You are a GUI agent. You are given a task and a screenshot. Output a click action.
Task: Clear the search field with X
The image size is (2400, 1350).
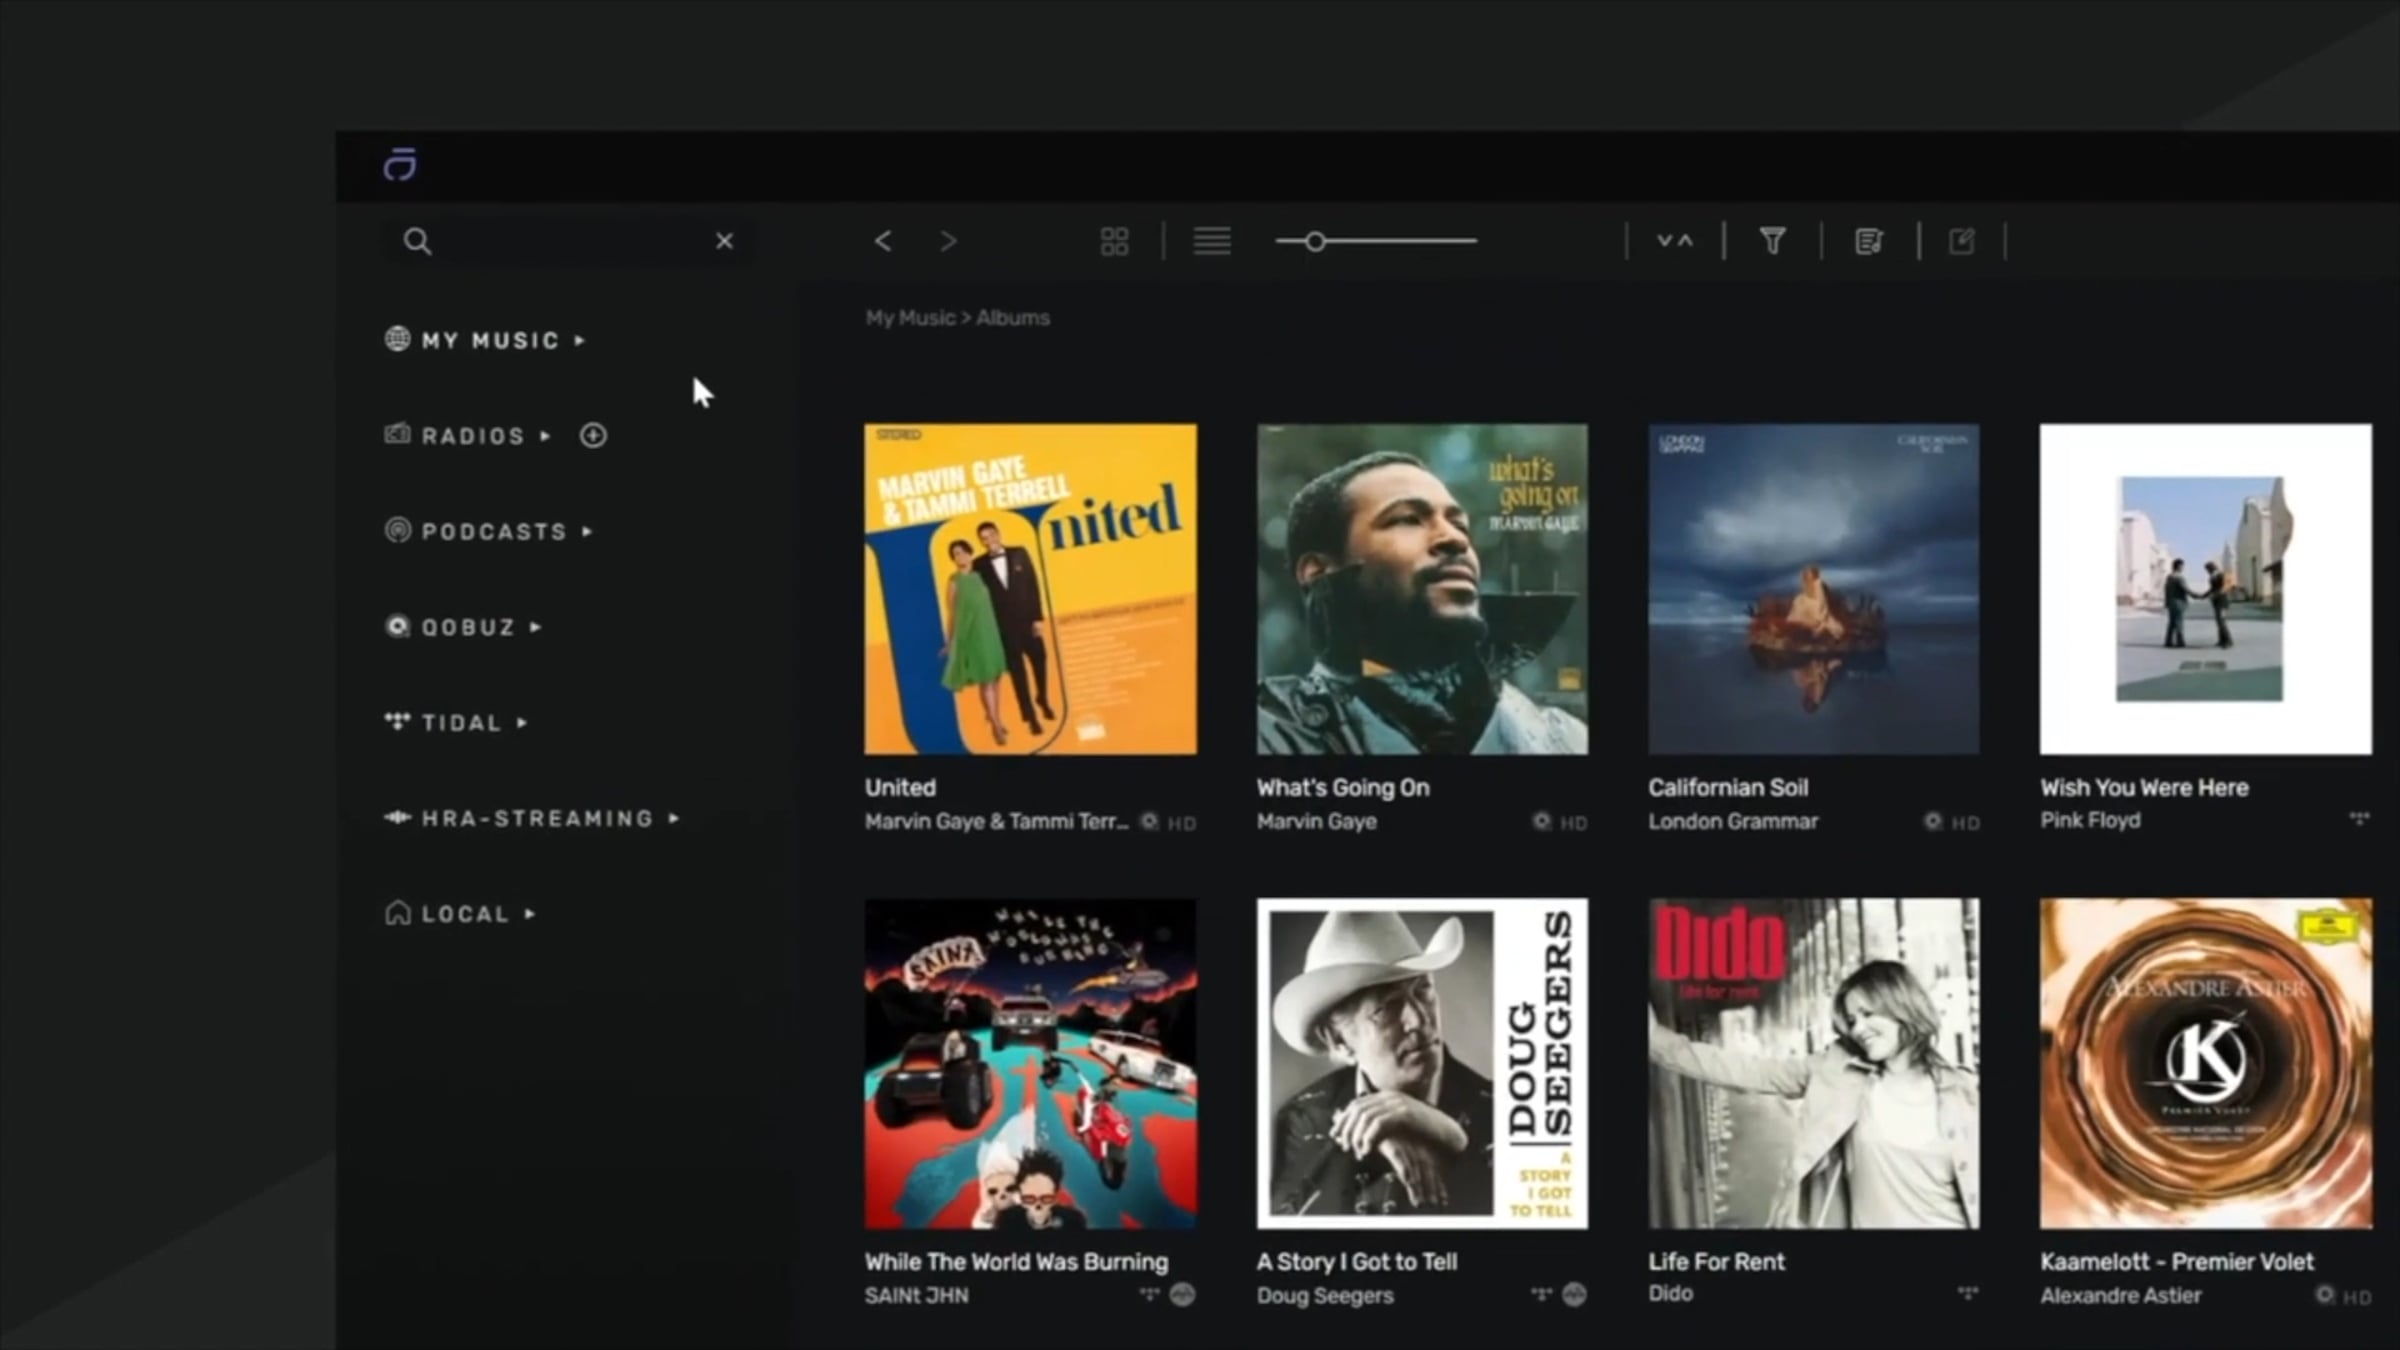(x=724, y=241)
